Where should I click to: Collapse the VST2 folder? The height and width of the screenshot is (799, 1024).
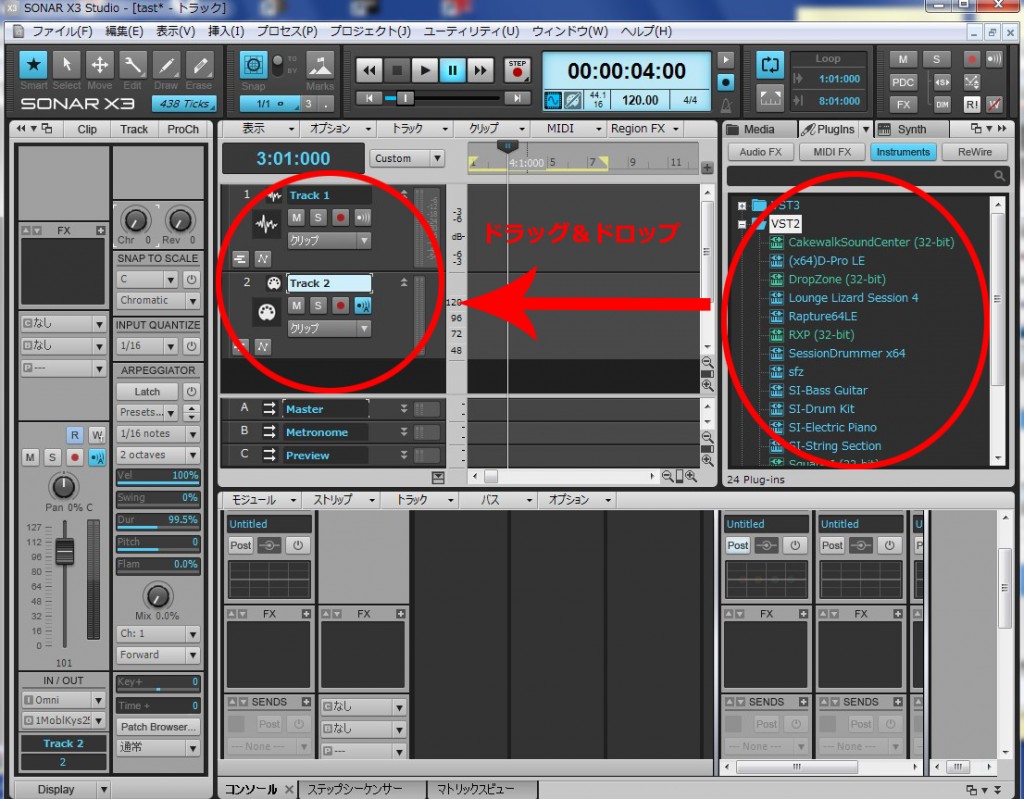point(742,224)
